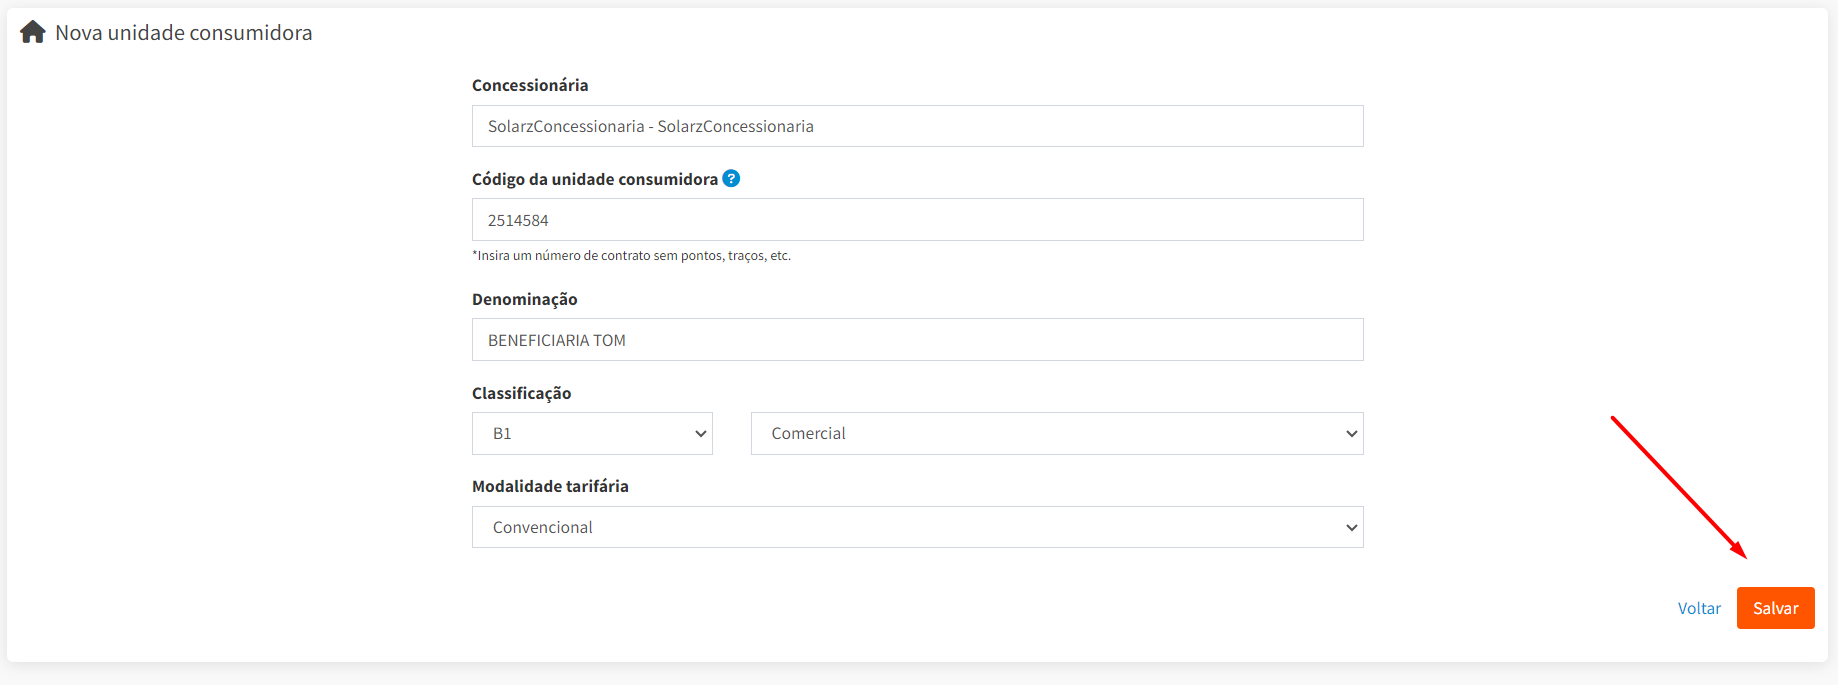The image size is (1838, 685).
Task: Click the Nova unidade consumidora page title
Action: pyautogui.click(x=184, y=33)
